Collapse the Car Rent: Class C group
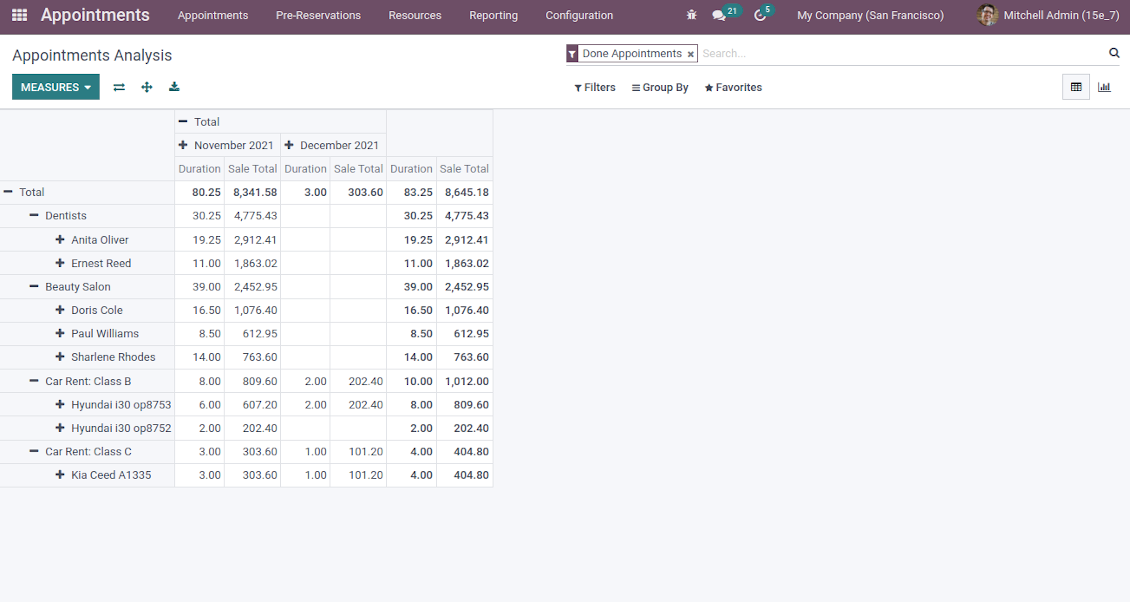Image resolution: width=1130 pixels, height=602 pixels. pos(34,451)
